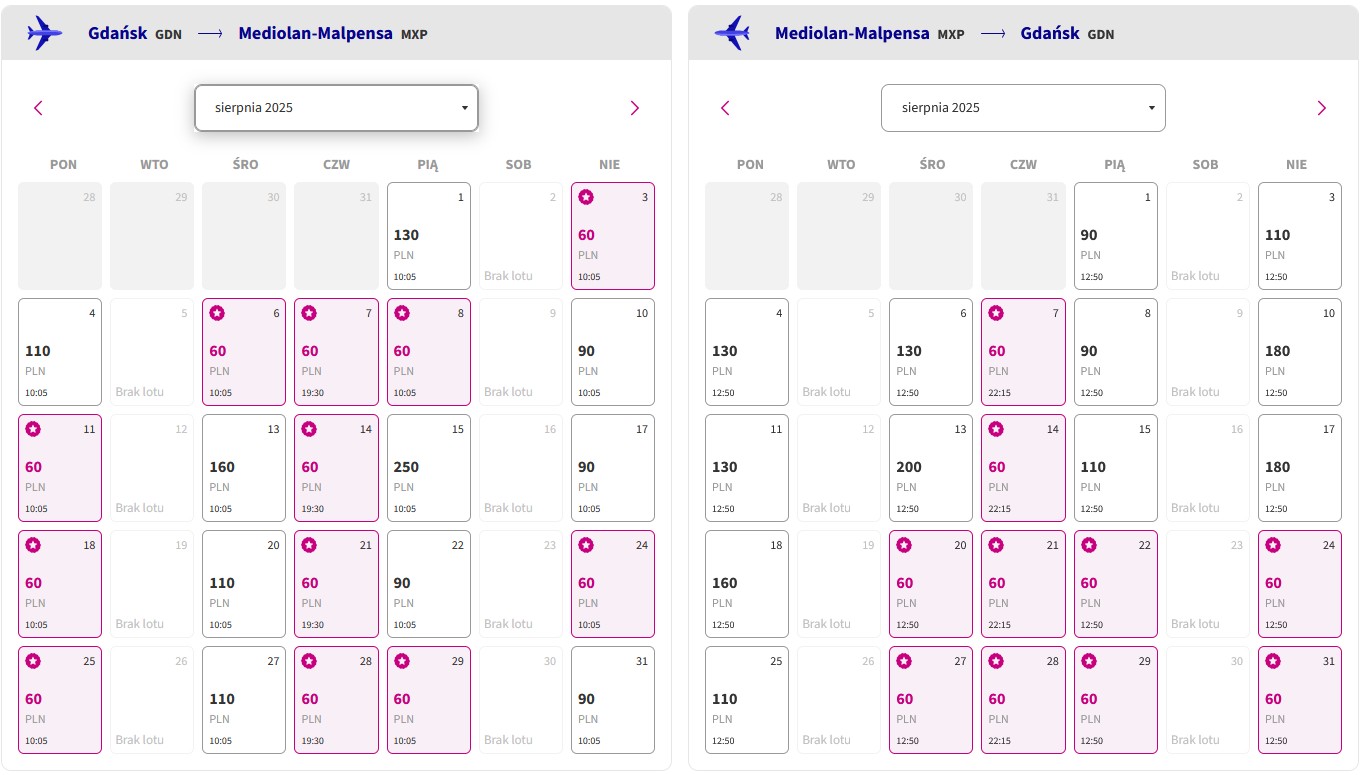Click star icon on August 3 outbound flight
This screenshot has width=1362, height=775.
click(586, 197)
